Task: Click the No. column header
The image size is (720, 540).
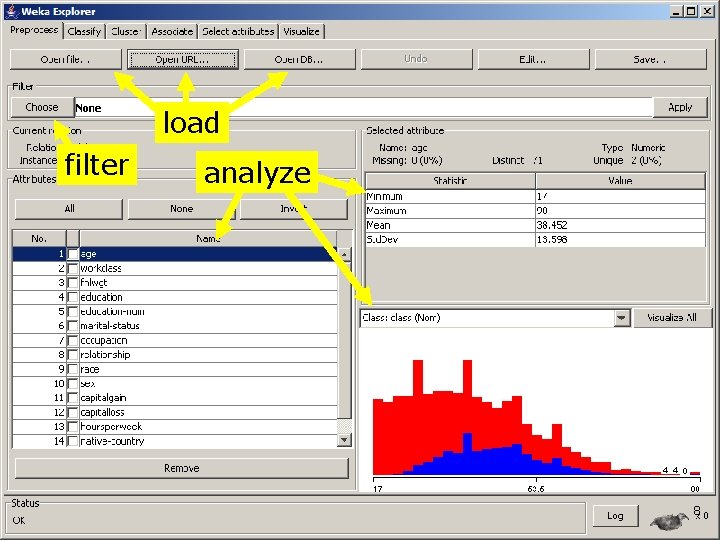Action: click(39, 238)
